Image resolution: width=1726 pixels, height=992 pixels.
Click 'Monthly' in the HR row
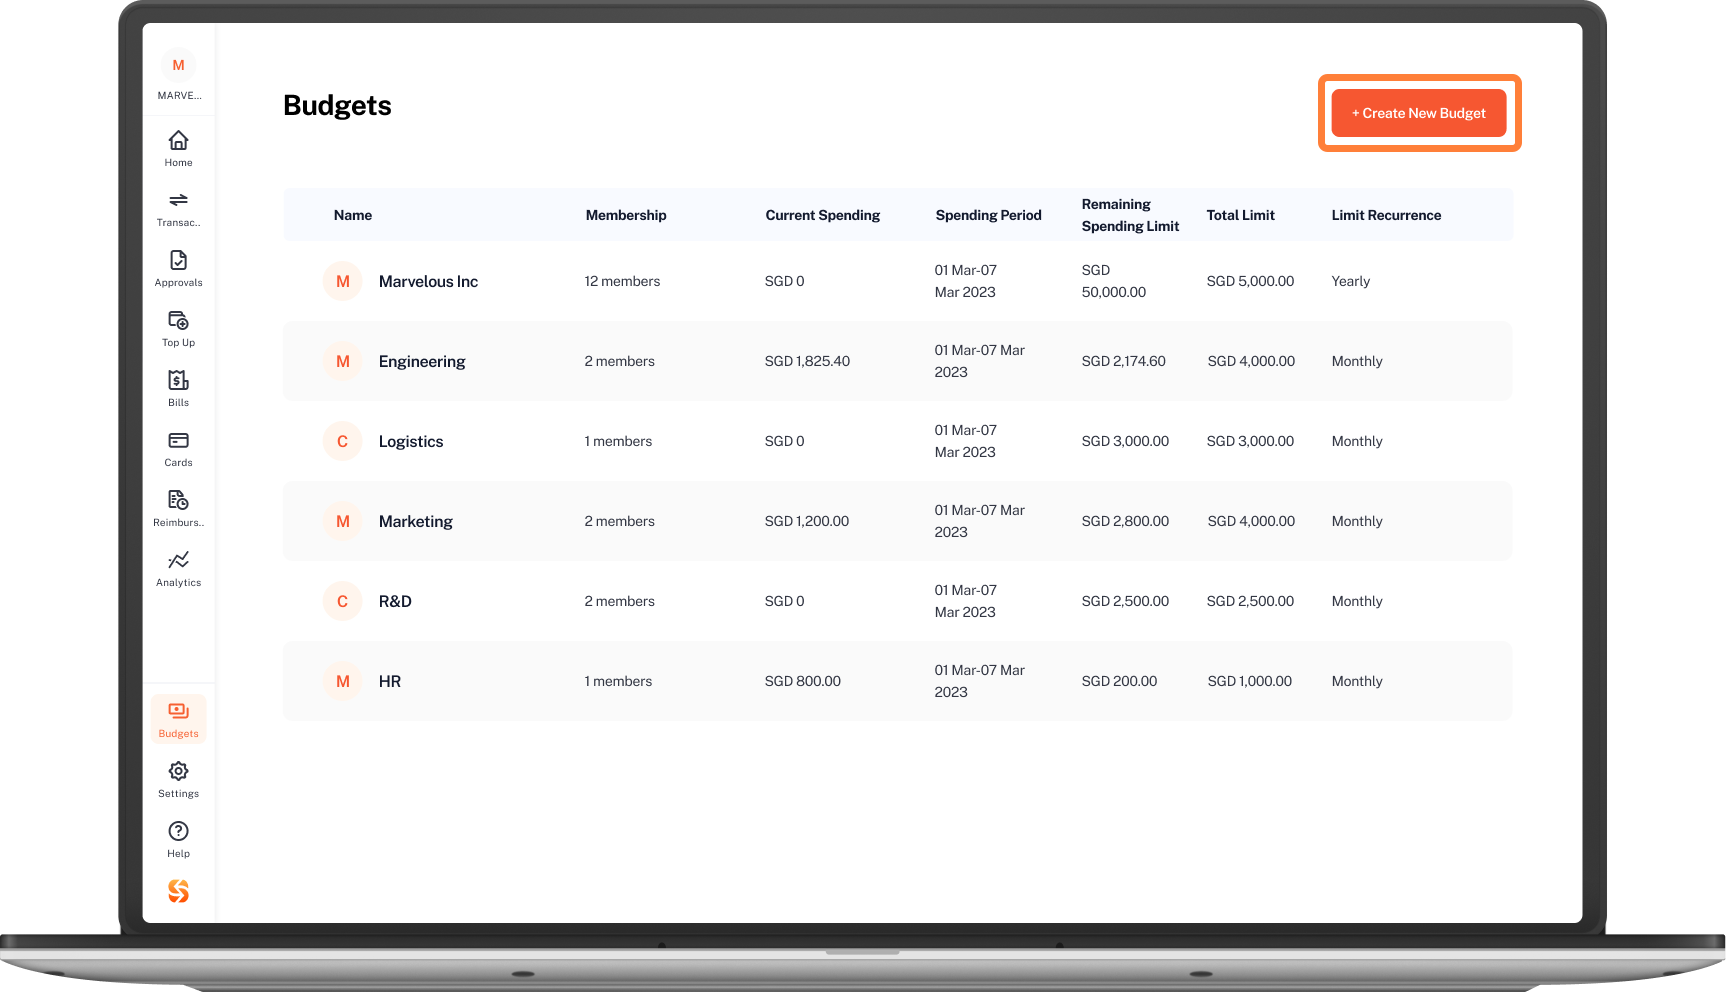tap(1356, 681)
